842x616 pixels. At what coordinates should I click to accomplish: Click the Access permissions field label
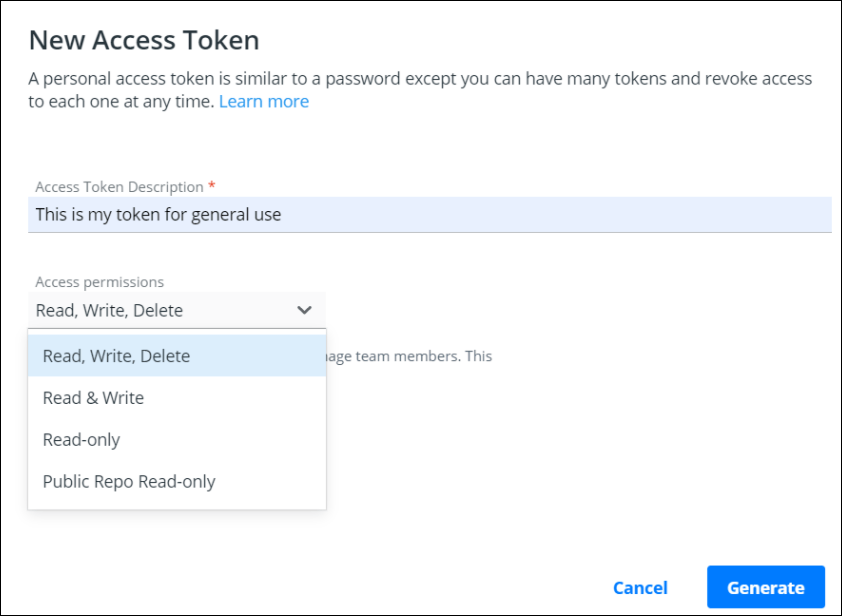[99, 282]
